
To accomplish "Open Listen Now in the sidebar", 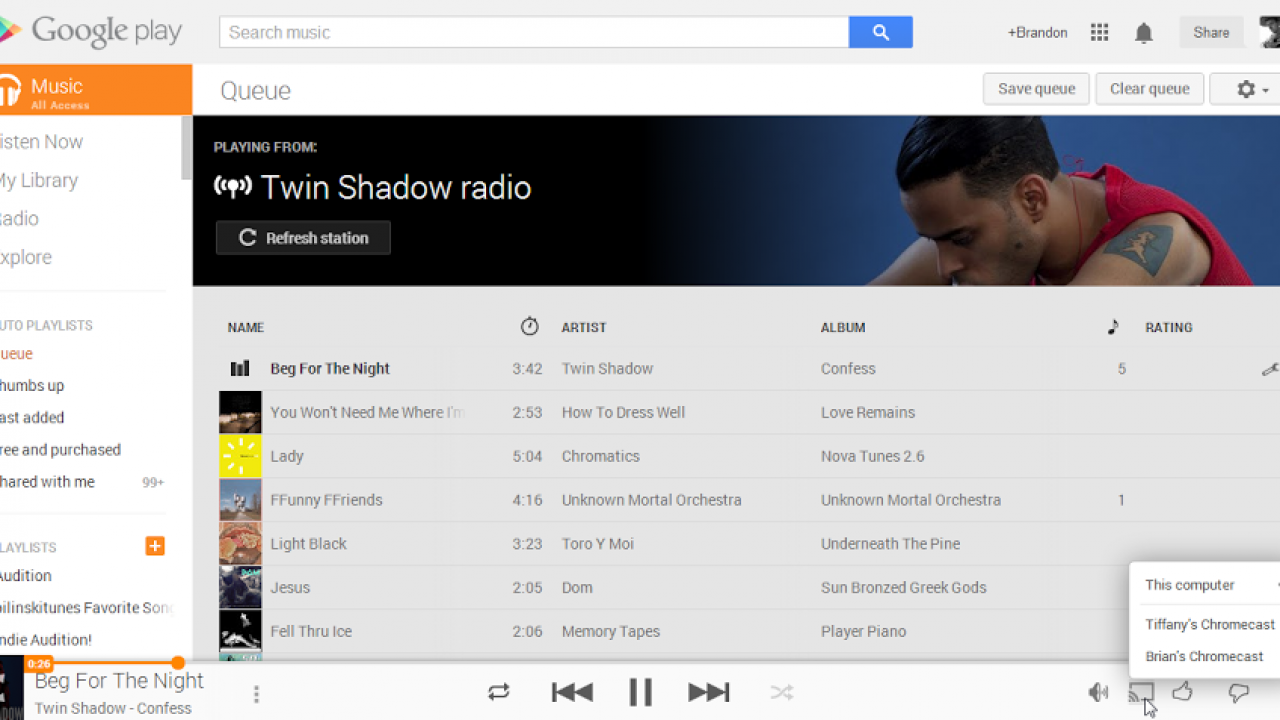I will coord(41,142).
